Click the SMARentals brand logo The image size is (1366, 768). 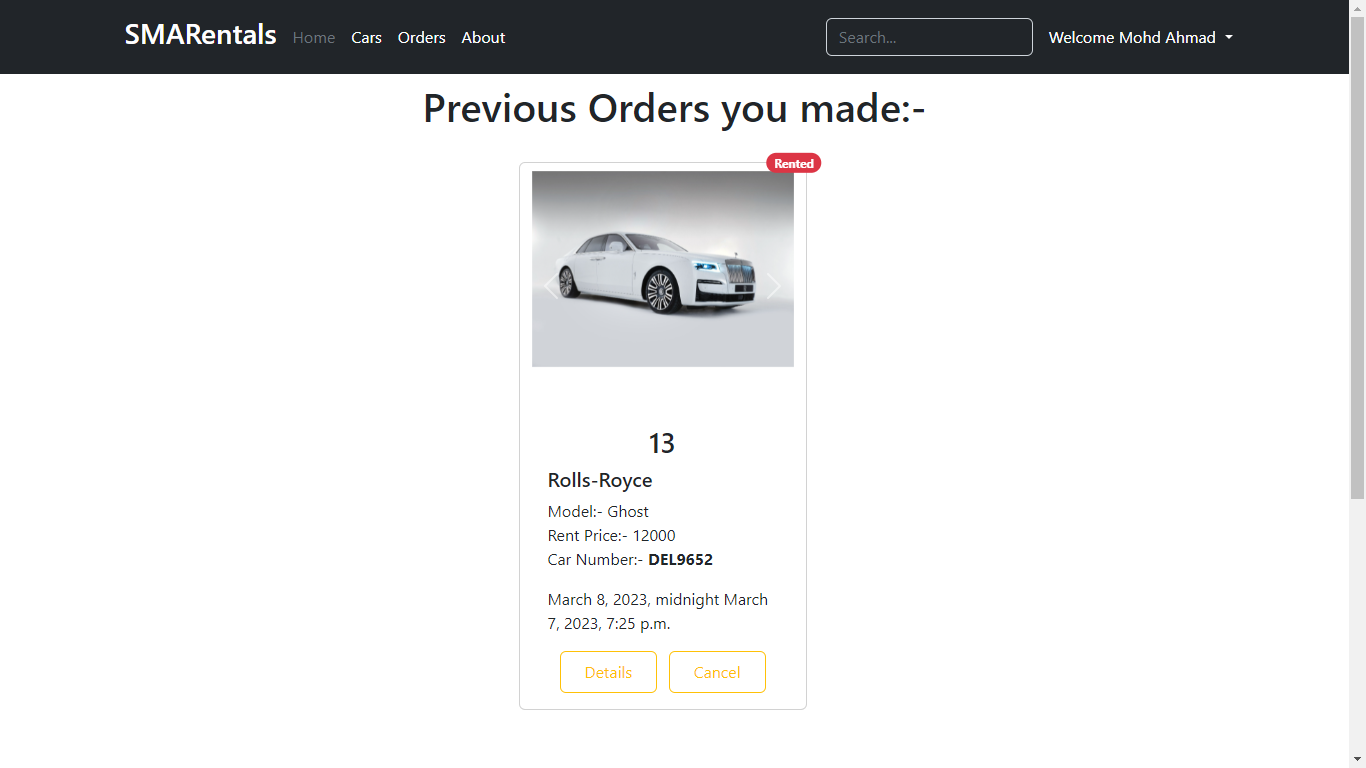[x=200, y=35]
